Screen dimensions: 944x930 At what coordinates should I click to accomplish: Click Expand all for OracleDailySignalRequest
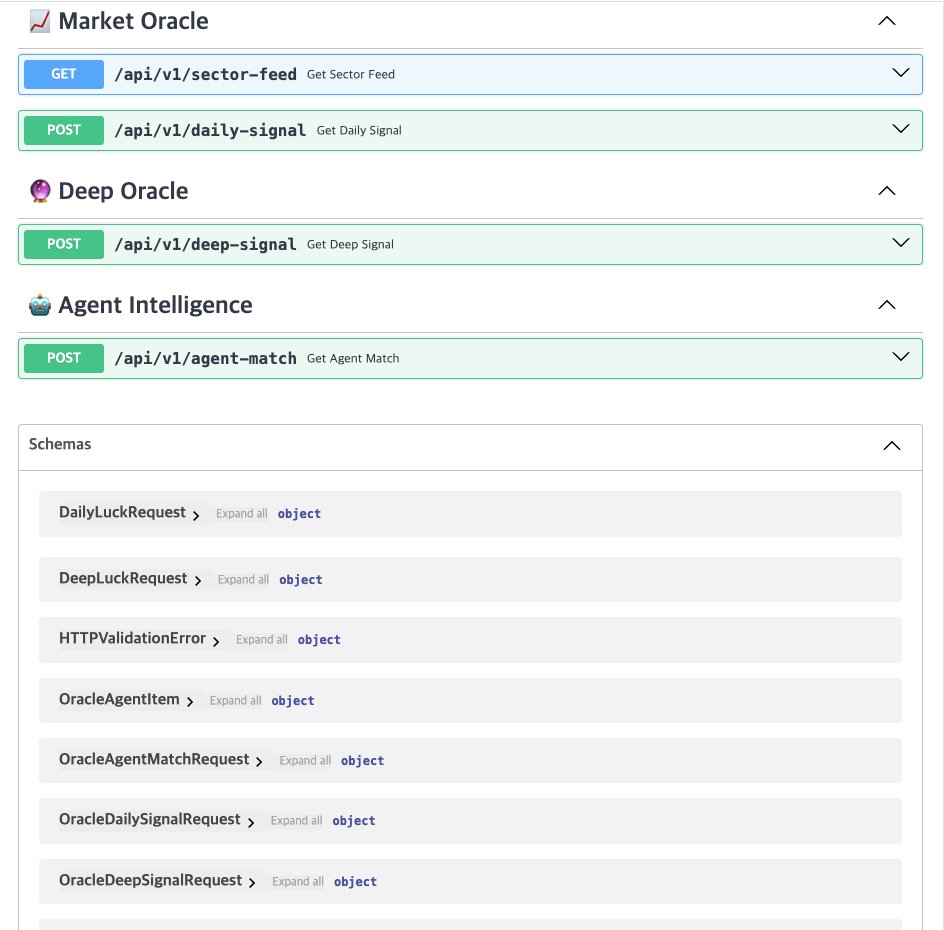point(296,820)
